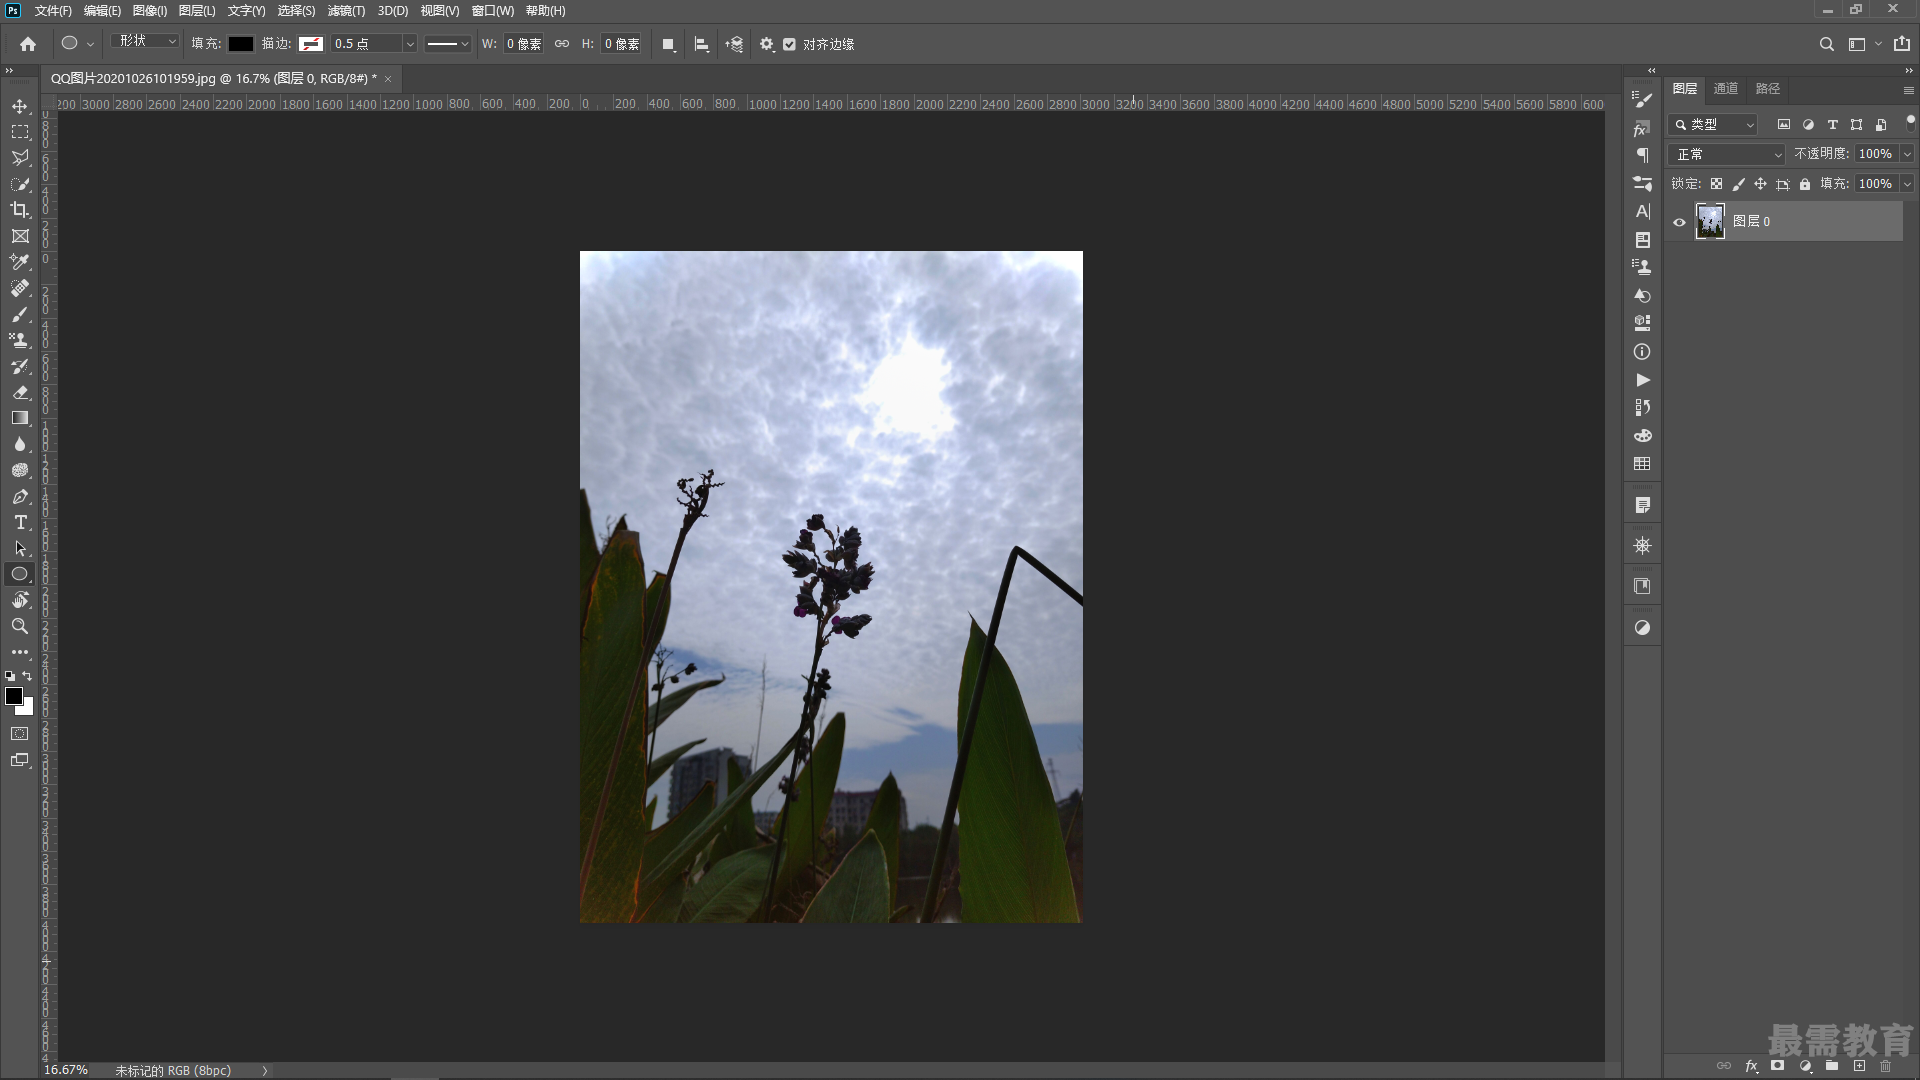Switch to the 通道 tab
The height and width of the screenshot is (1080, 1920).
pos(1726,89)
